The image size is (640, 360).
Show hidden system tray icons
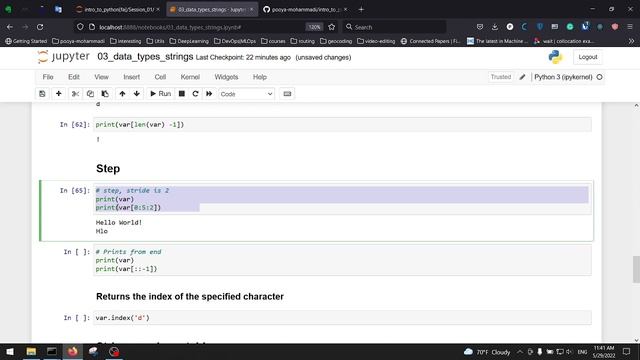pyautogui.click(x=520, y=351)
